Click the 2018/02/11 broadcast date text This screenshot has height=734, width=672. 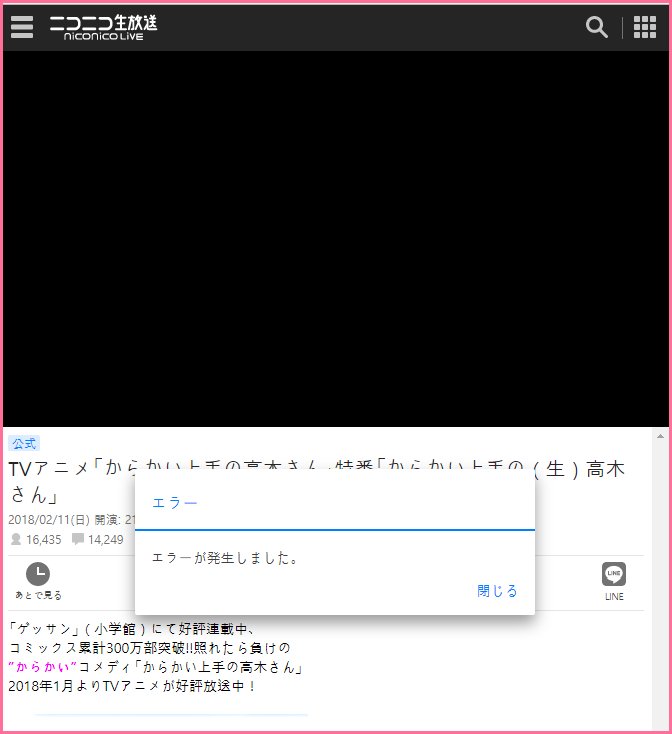point(48,520)
